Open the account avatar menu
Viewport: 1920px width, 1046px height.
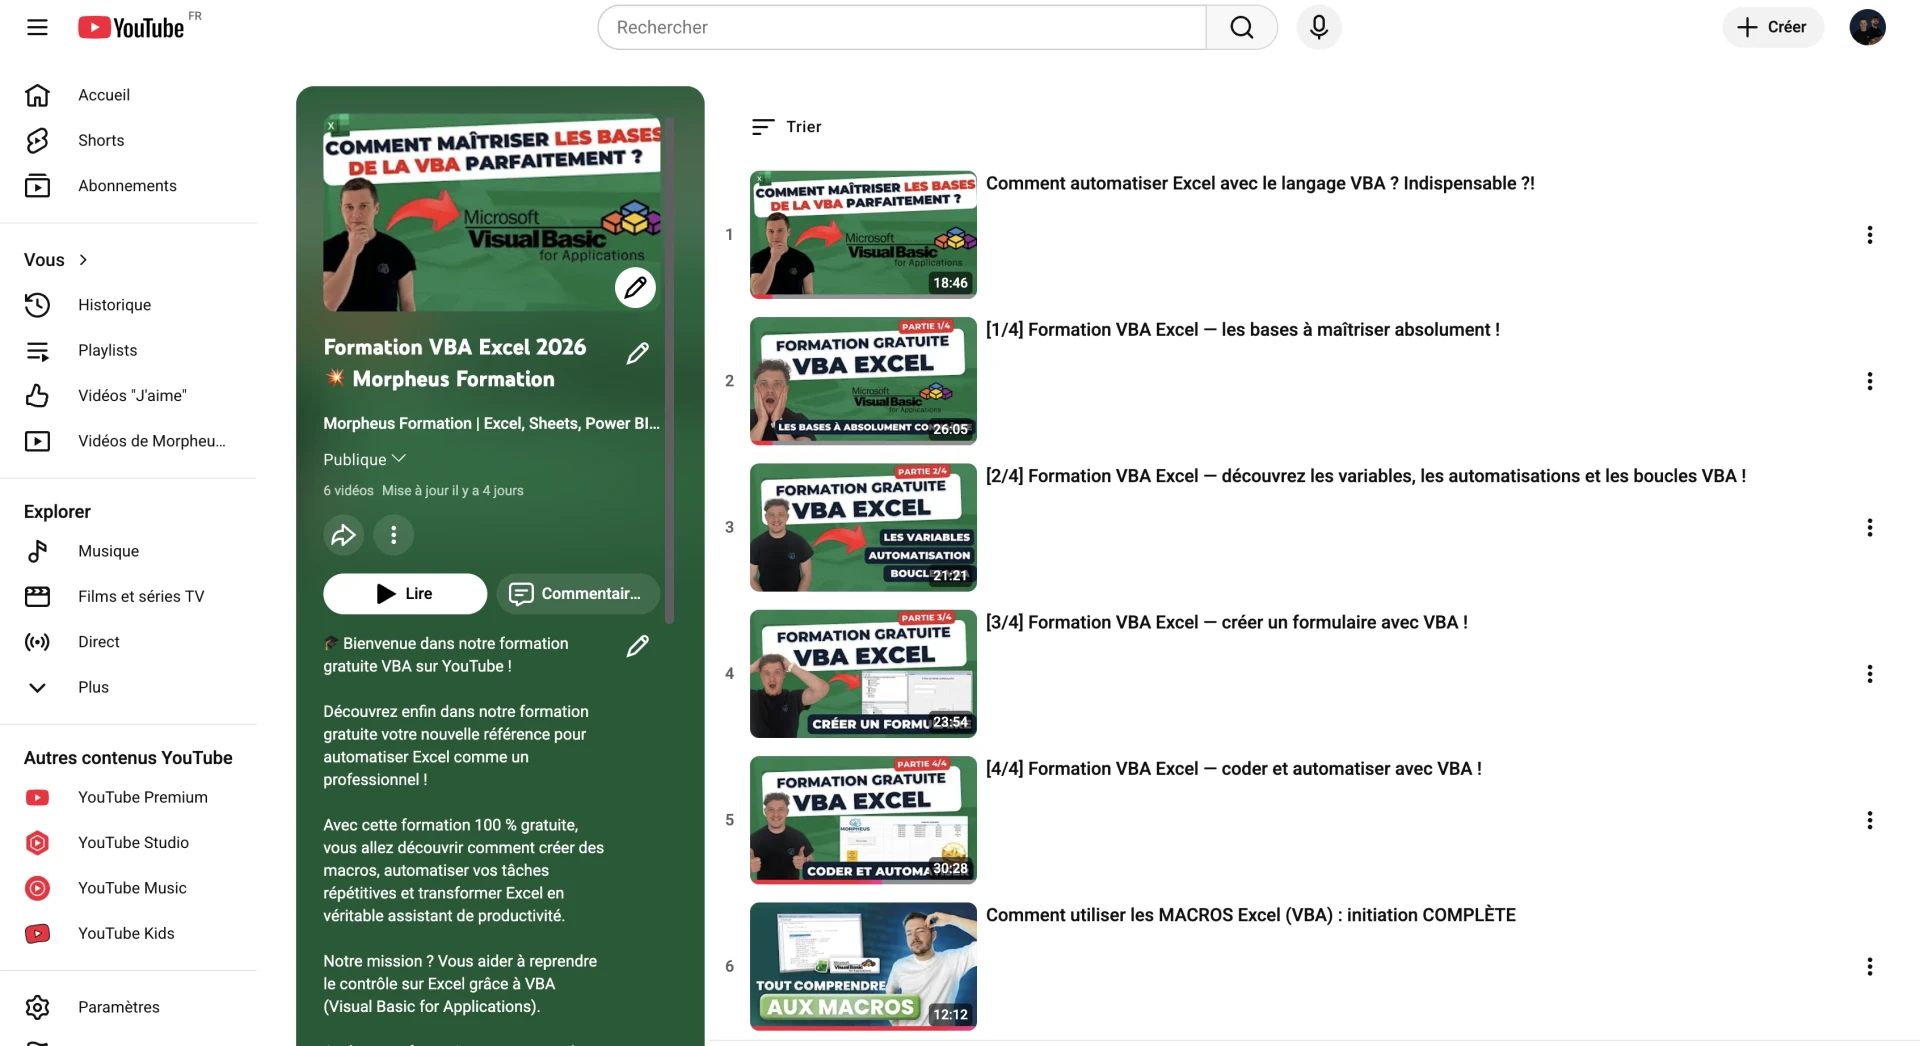[x=1867, y=27]
